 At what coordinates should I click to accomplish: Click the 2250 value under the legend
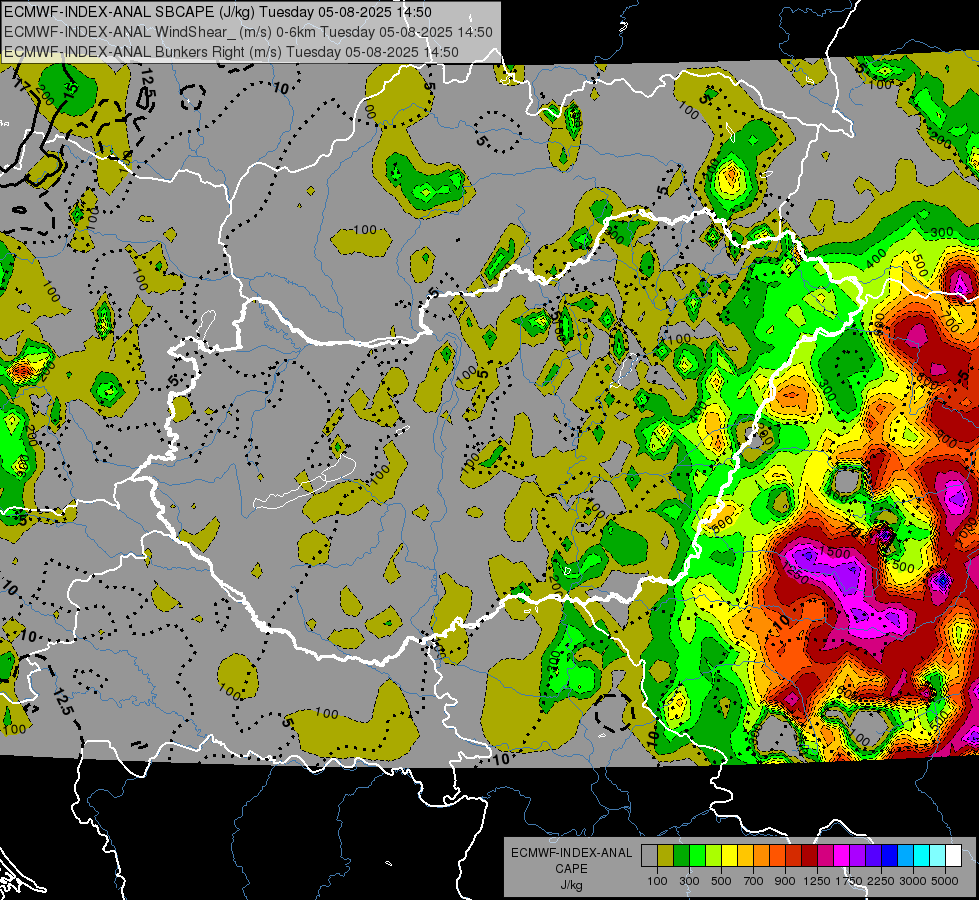[x=881, y=881]
